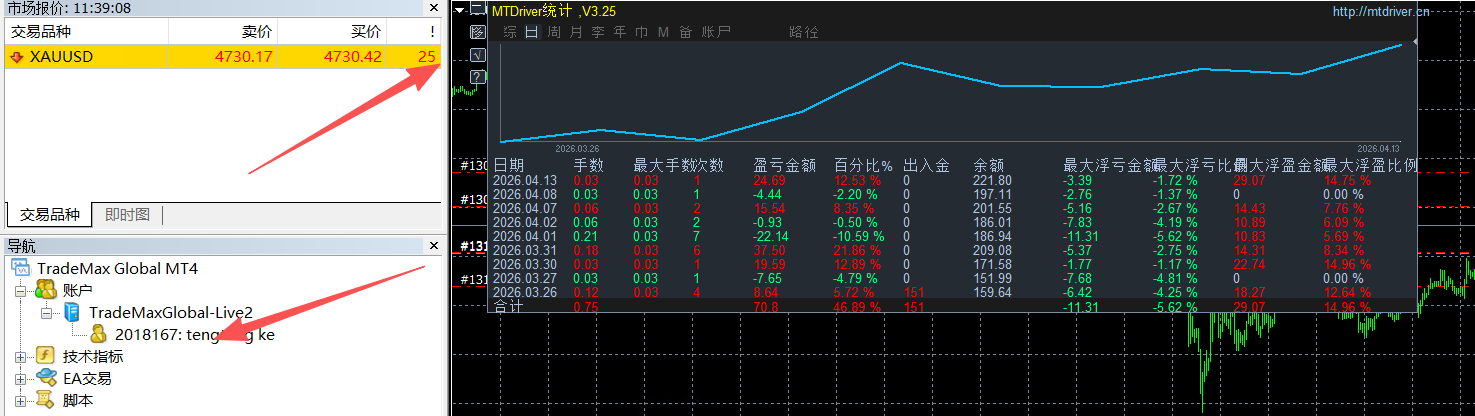
Task: Select 技术指标 tree label
Action: pyautogui.click(x=93, y=356)
